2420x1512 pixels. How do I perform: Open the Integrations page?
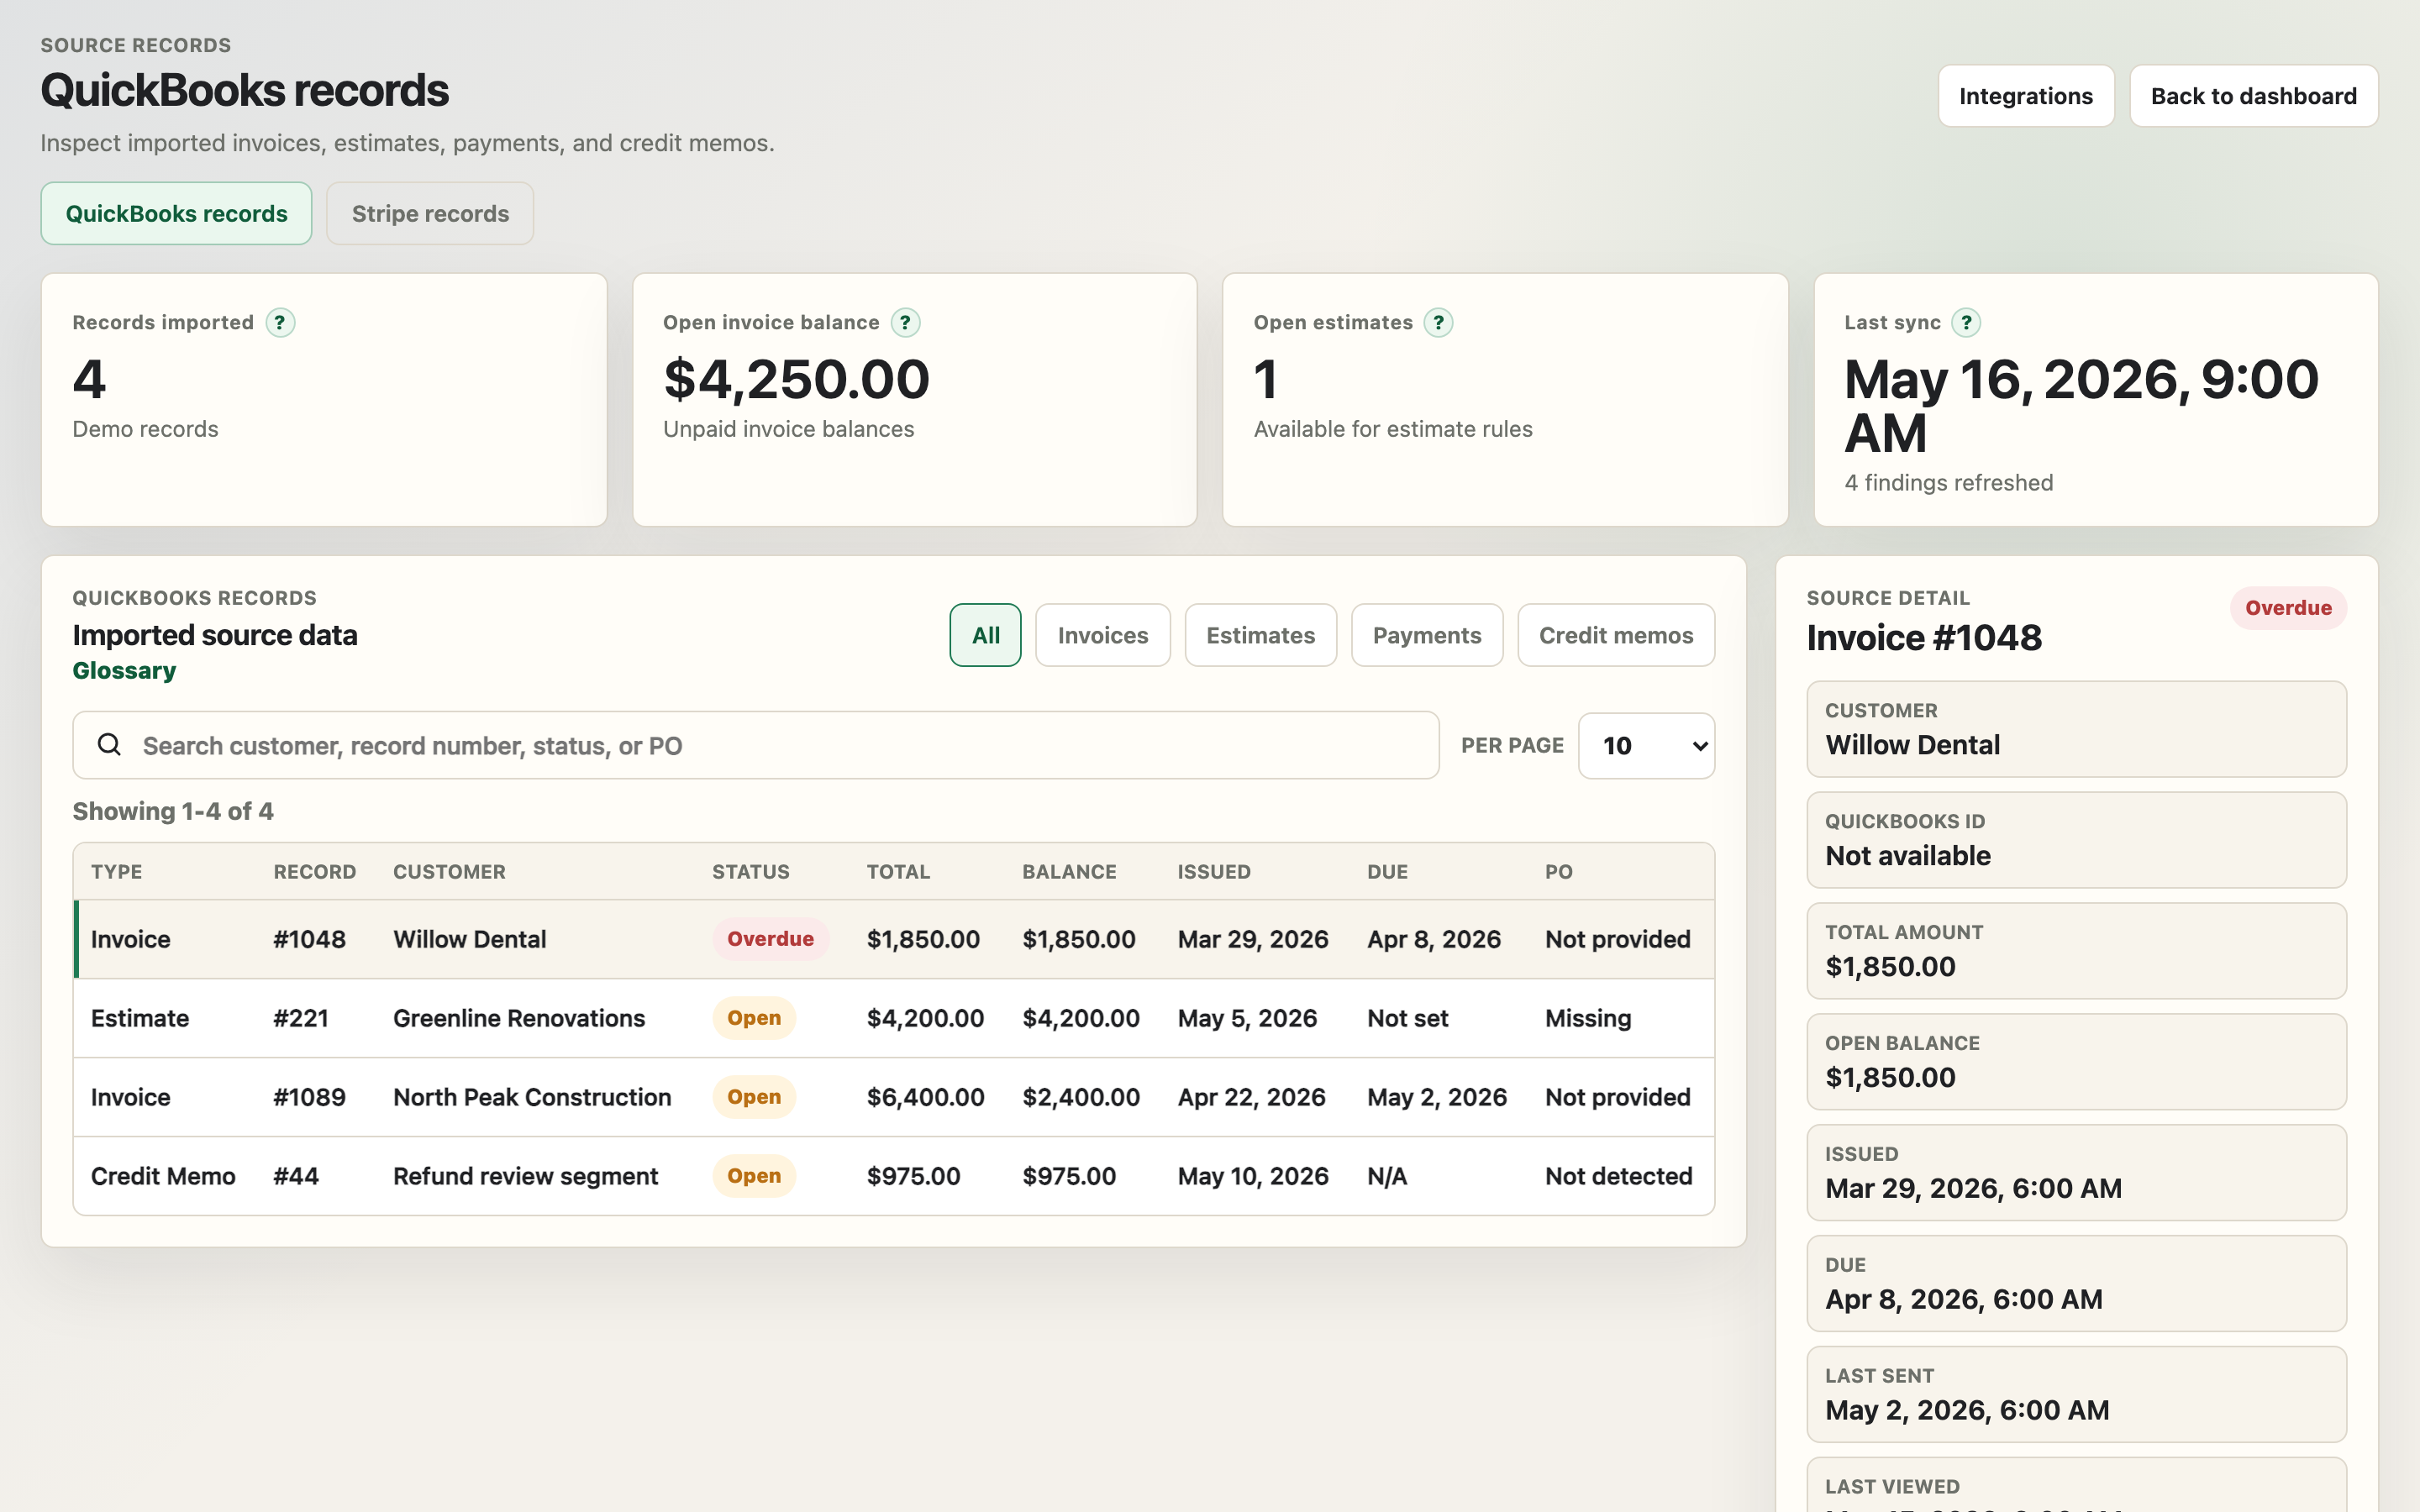click(2025, 96)
